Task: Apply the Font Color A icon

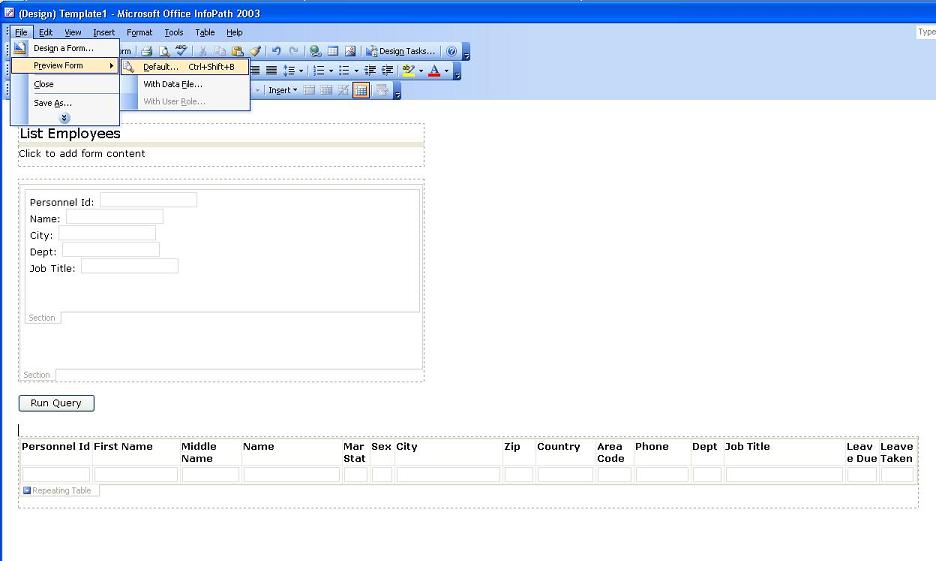Action: (x=435, y=70)
